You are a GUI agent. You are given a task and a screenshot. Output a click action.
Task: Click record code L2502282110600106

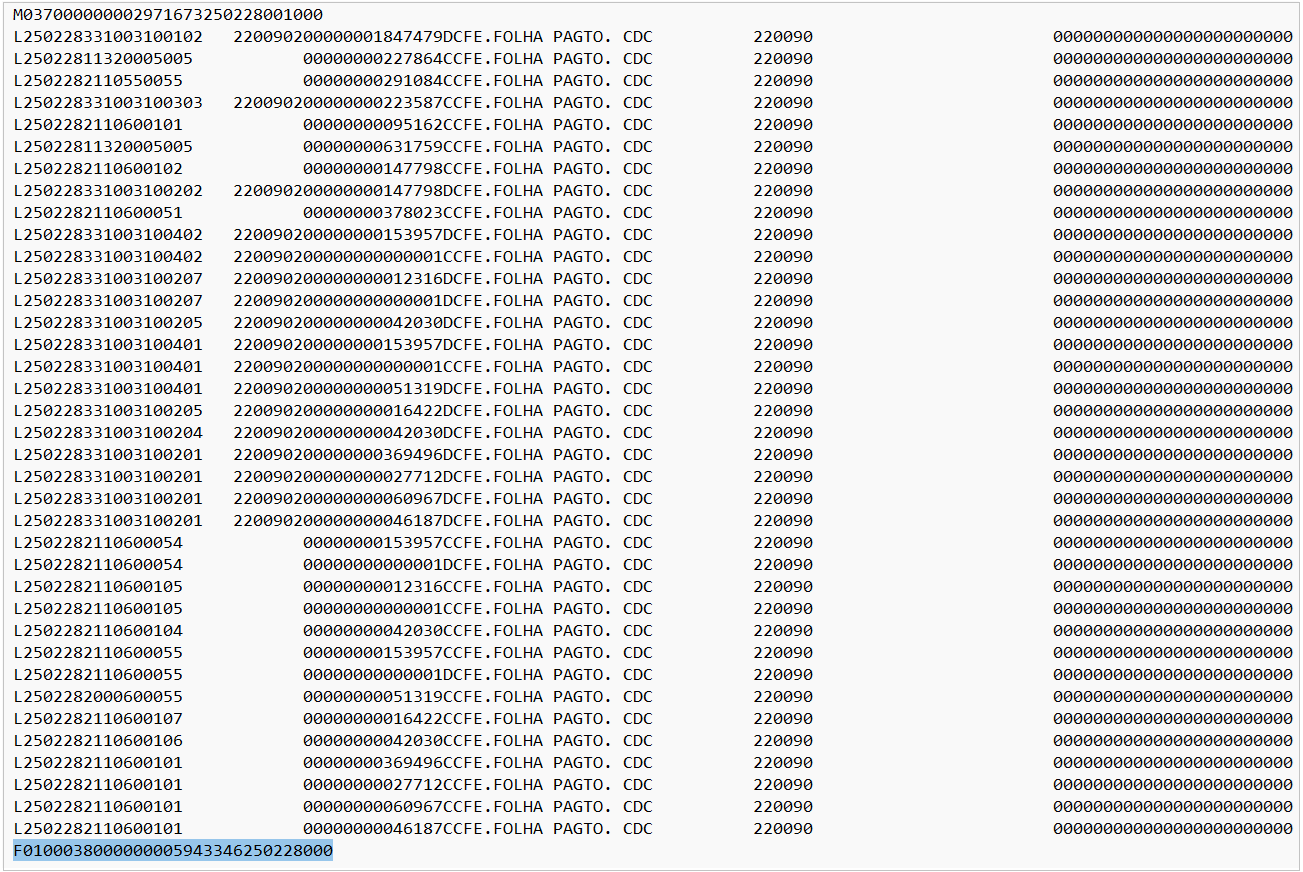(98, 741)
